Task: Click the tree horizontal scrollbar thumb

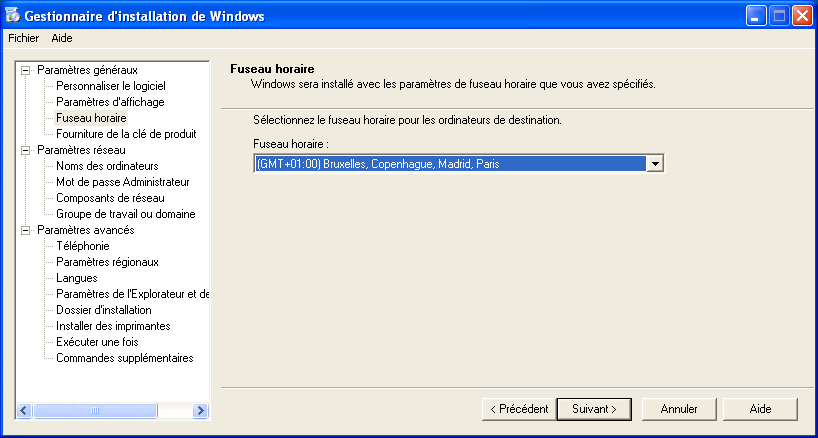Action: [x=95, y=410]
